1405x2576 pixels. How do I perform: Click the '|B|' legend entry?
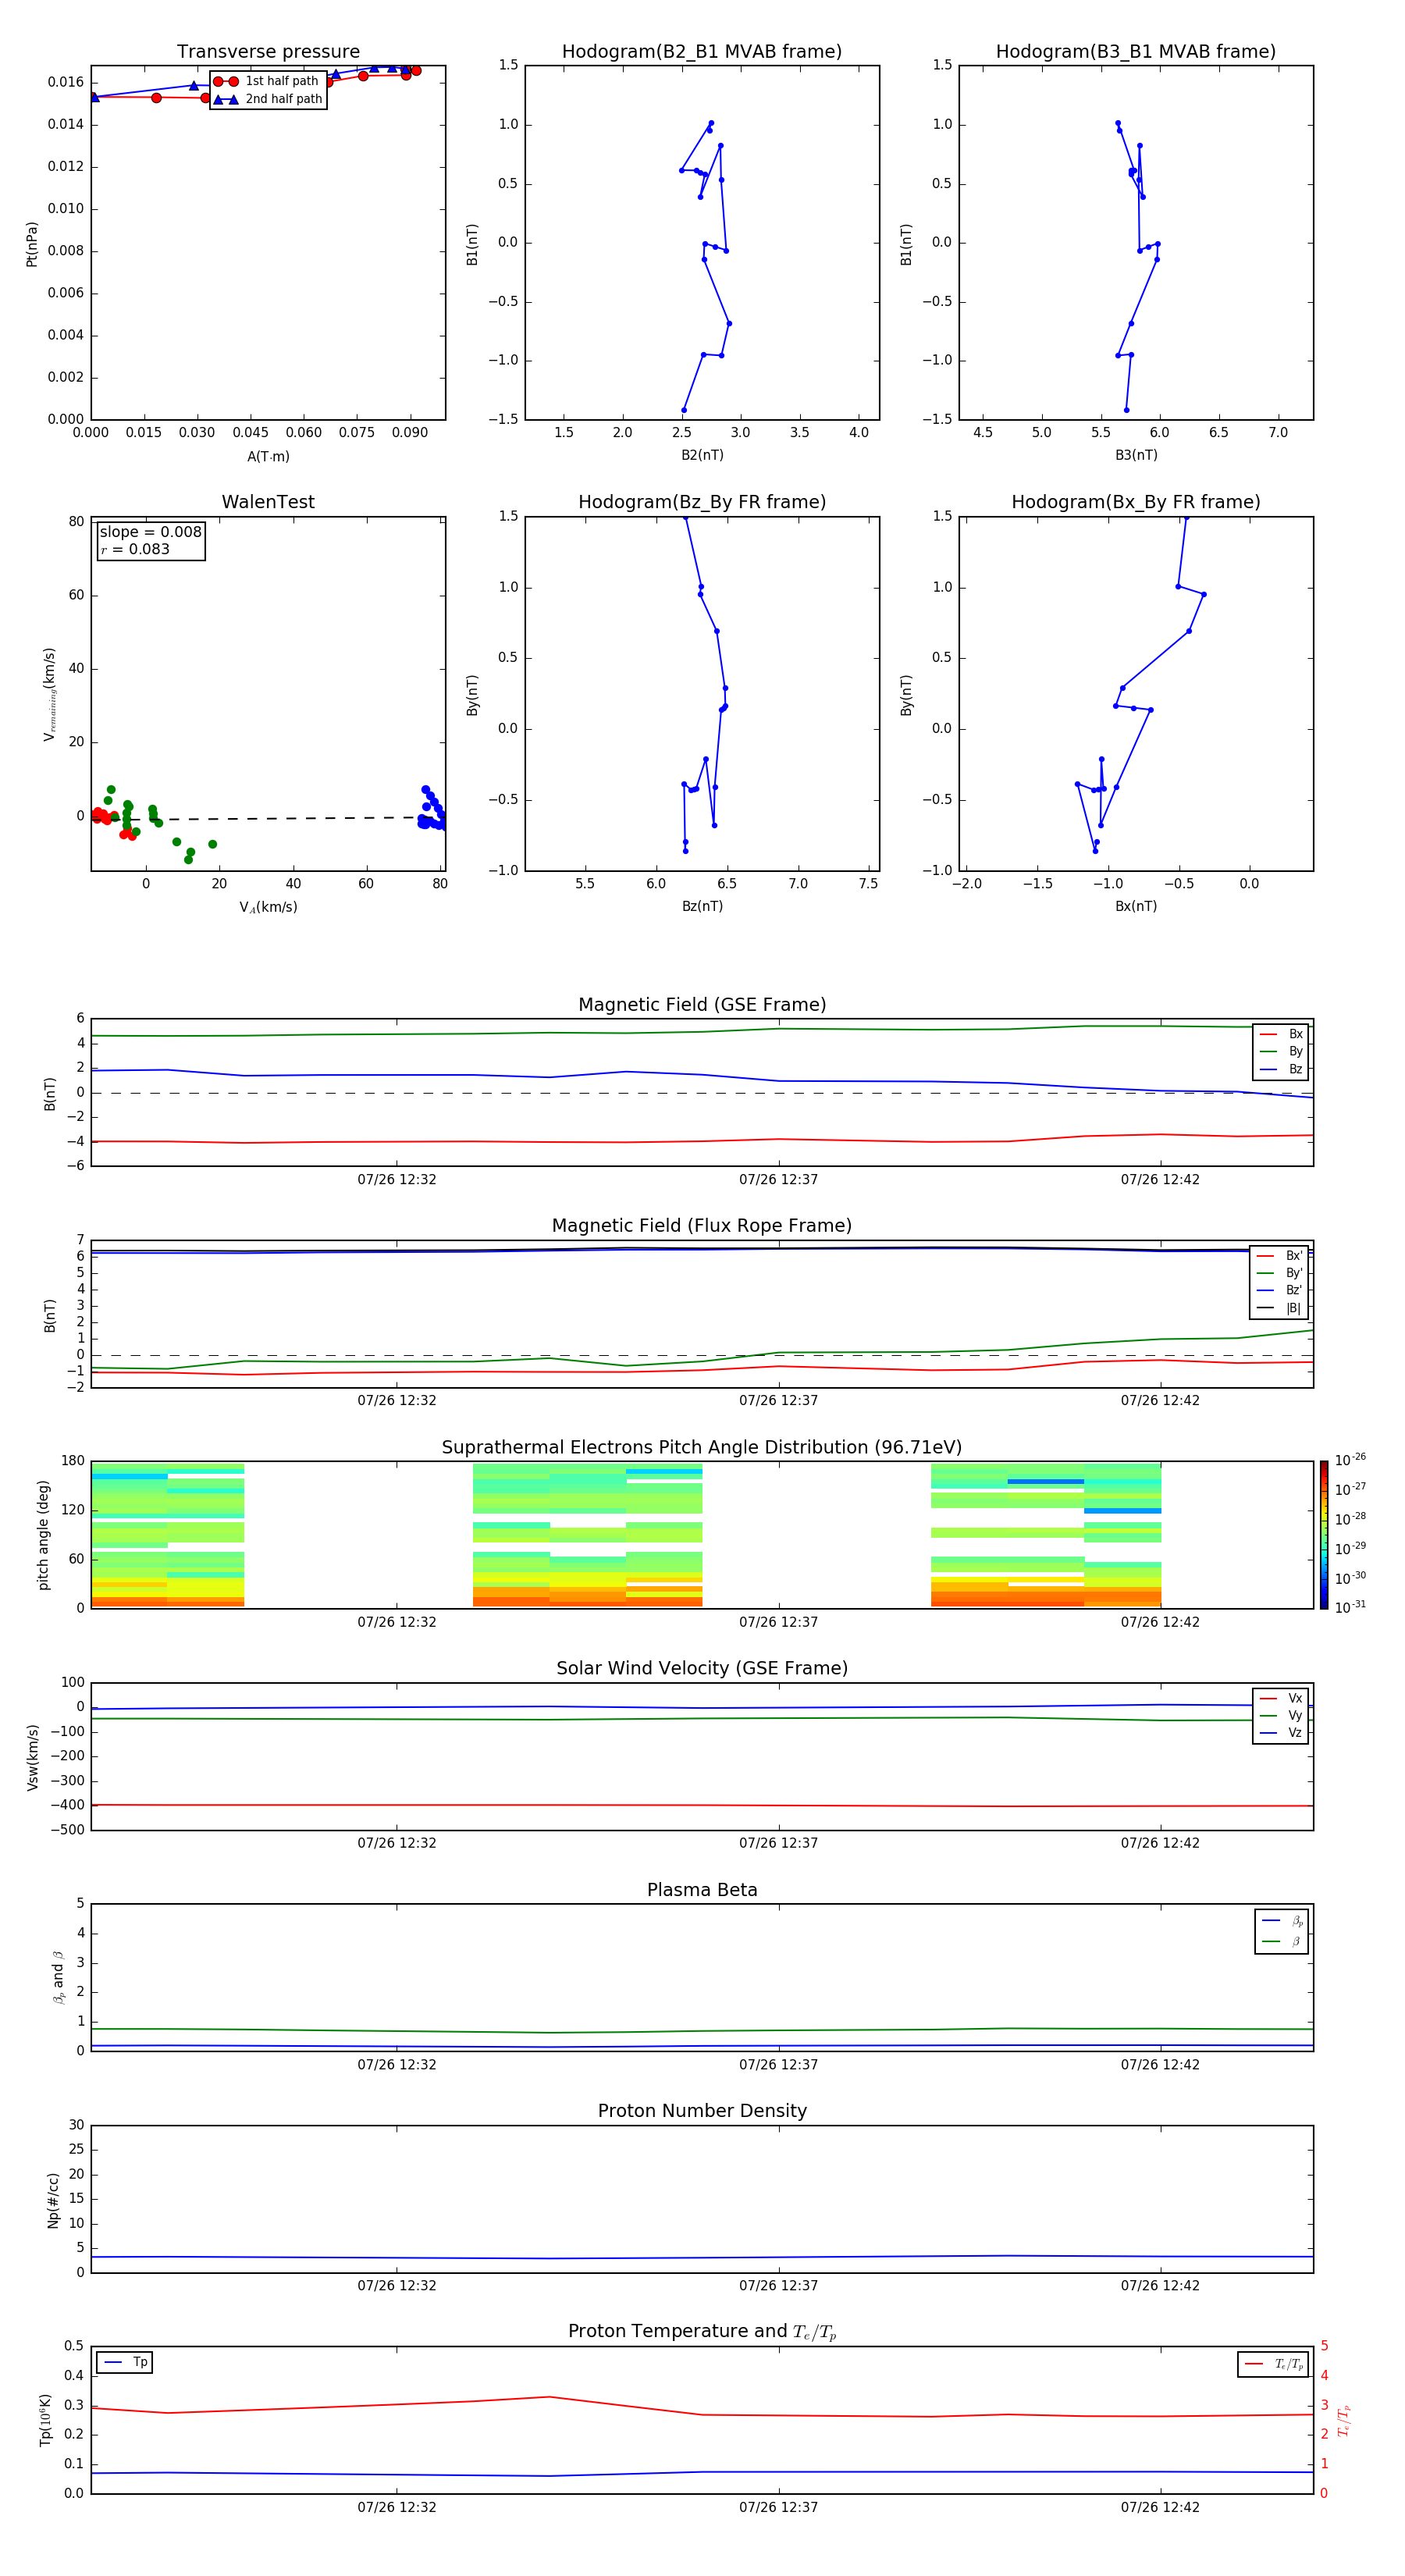coord(1280,1308)
